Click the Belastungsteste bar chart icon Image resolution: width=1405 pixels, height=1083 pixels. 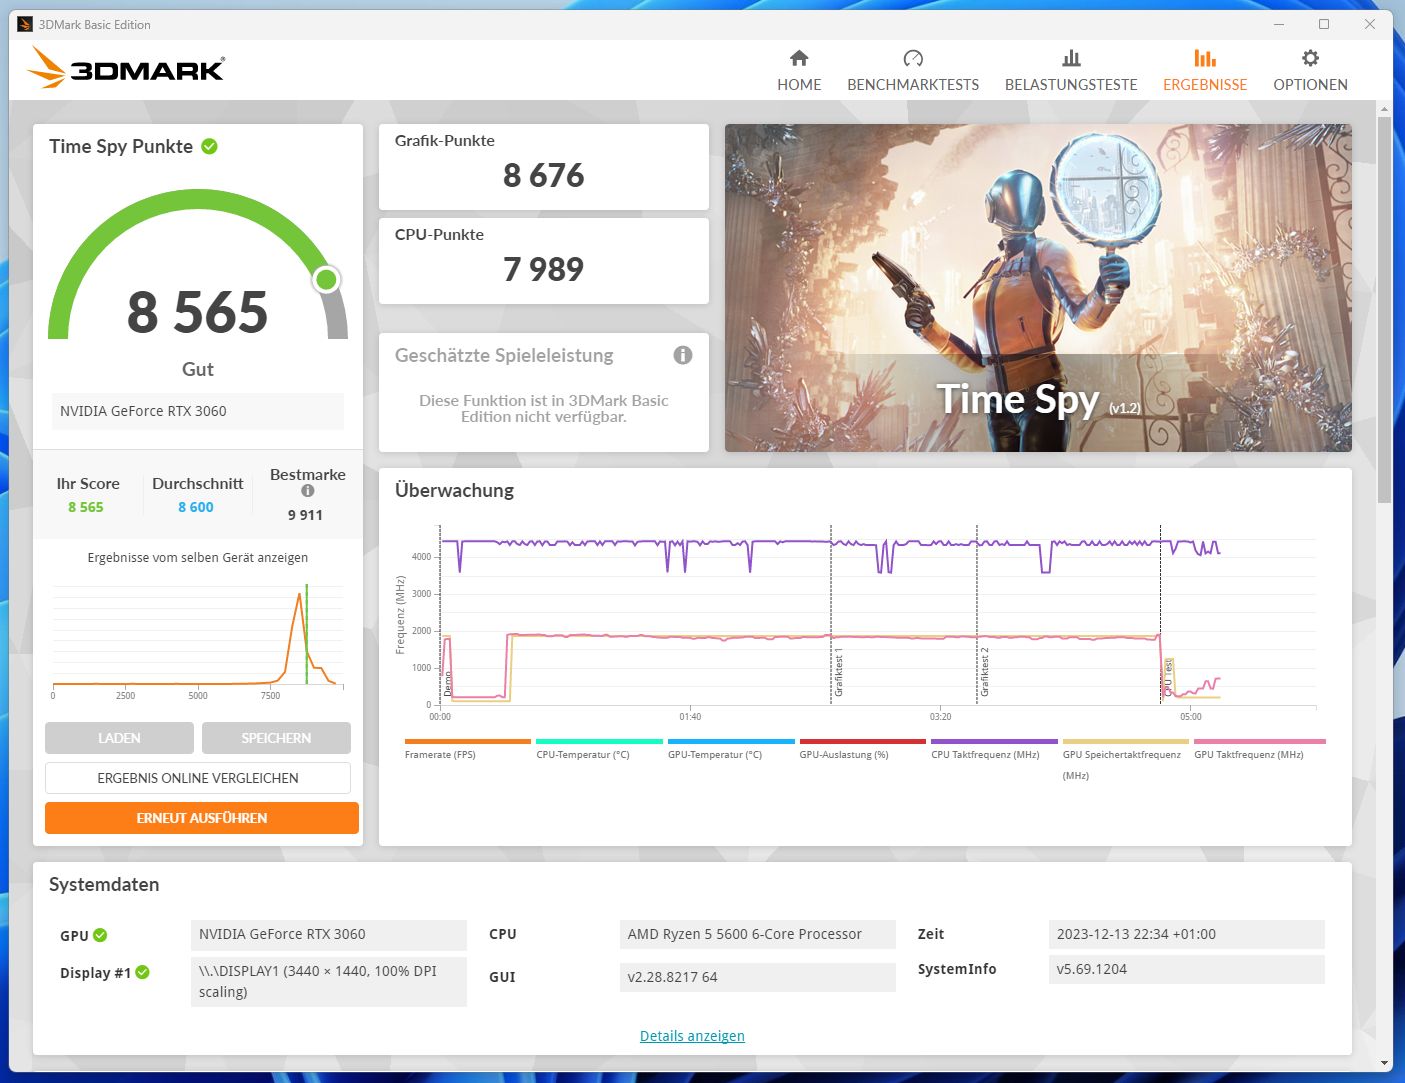click(x=1071, y=58)
